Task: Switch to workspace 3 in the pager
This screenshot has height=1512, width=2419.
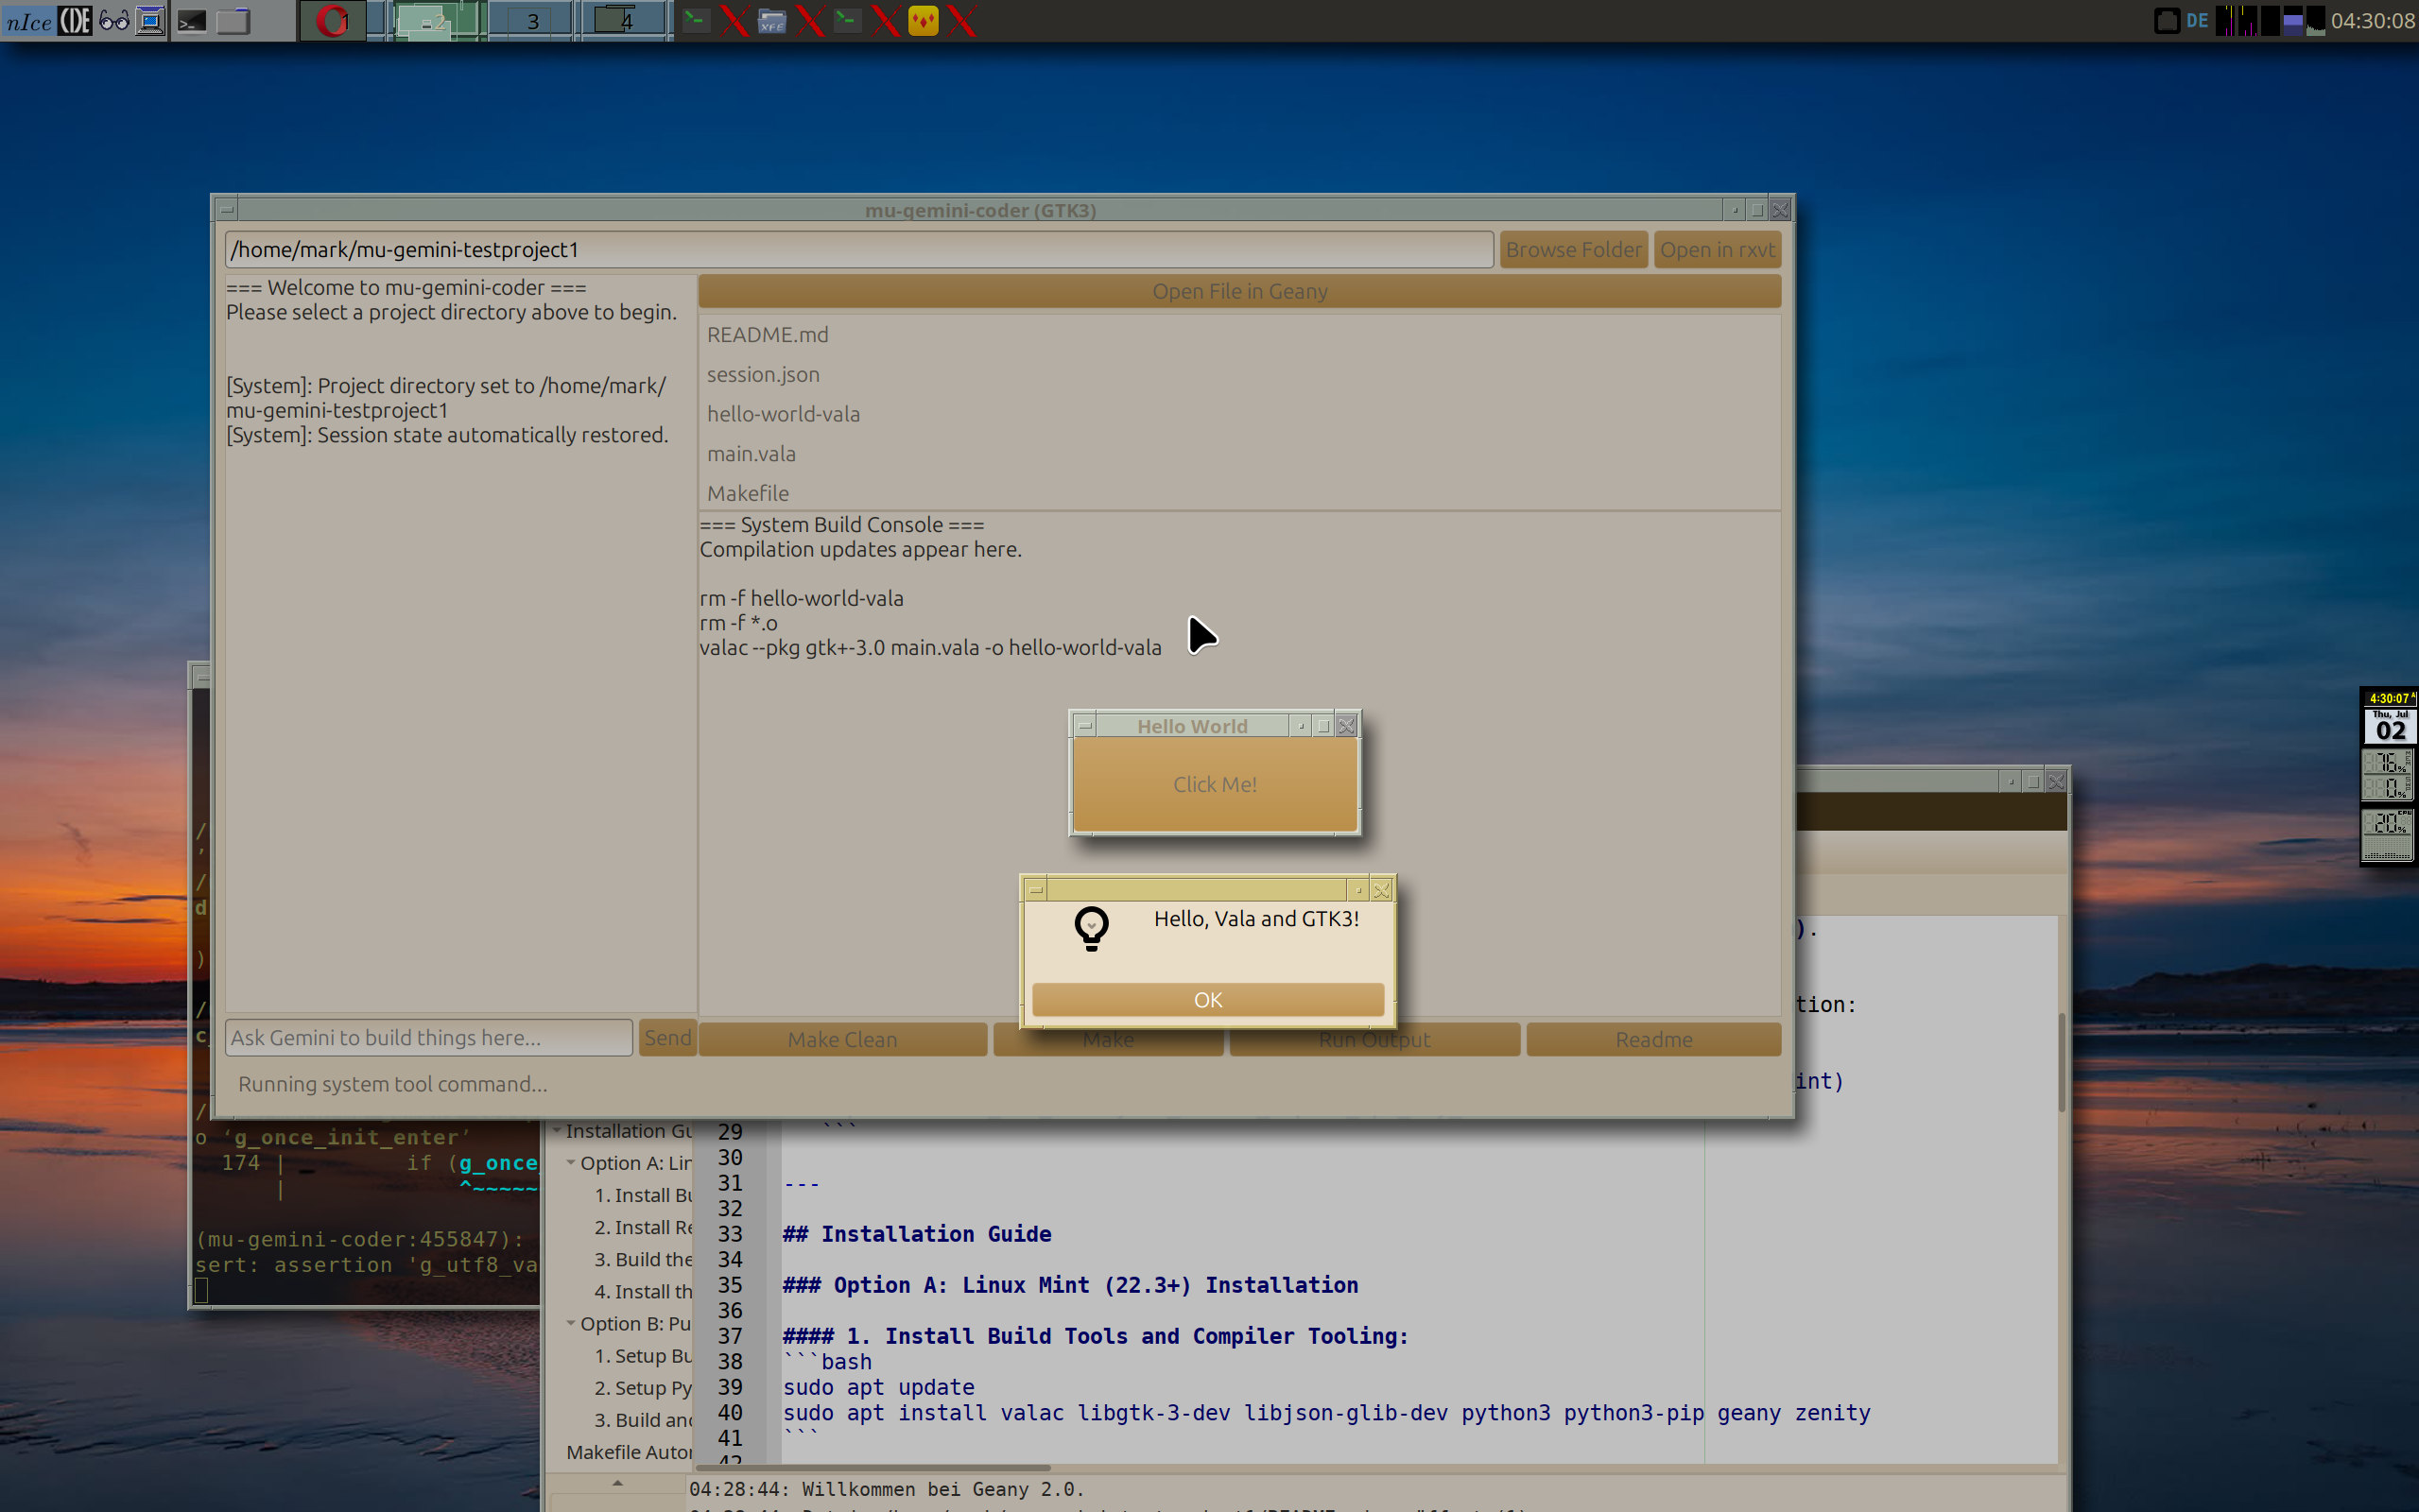Action: pyautogui.click(x=533, y=21)
